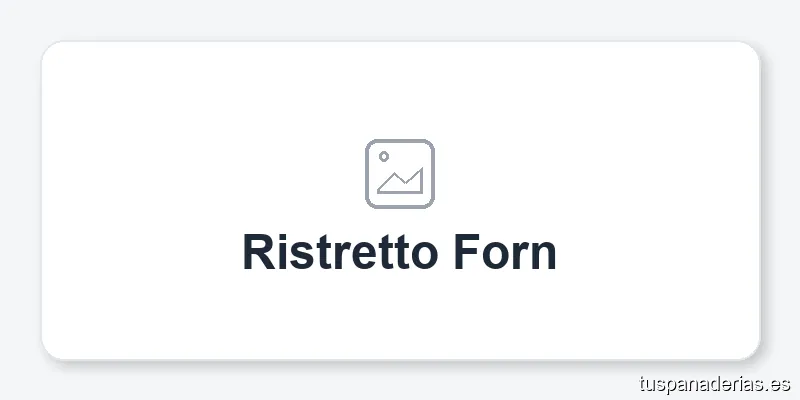Click the gray background above the card
800x400 pixels.
tap(400, 20)
